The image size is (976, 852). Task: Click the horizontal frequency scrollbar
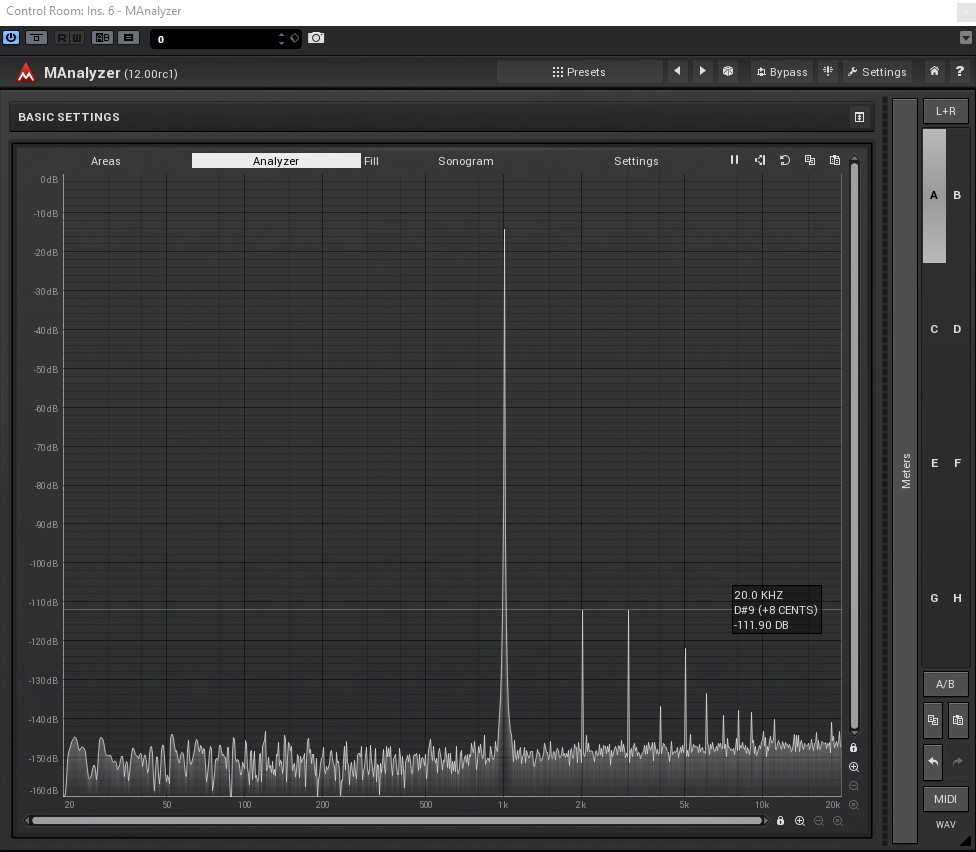tap(397, 821)
